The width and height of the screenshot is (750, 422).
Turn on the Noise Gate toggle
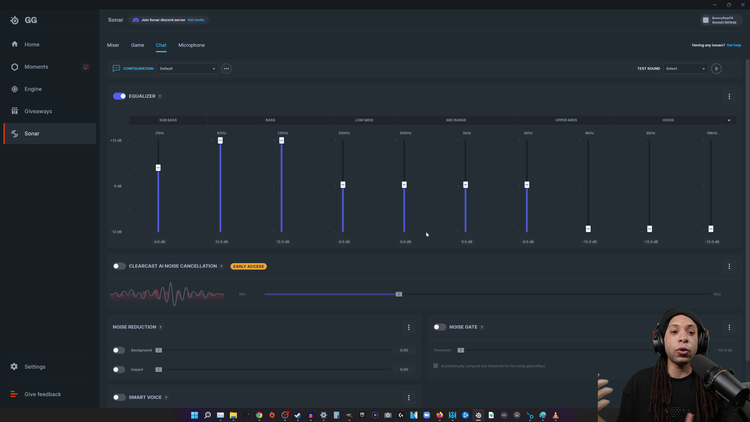tap(440, 327)
